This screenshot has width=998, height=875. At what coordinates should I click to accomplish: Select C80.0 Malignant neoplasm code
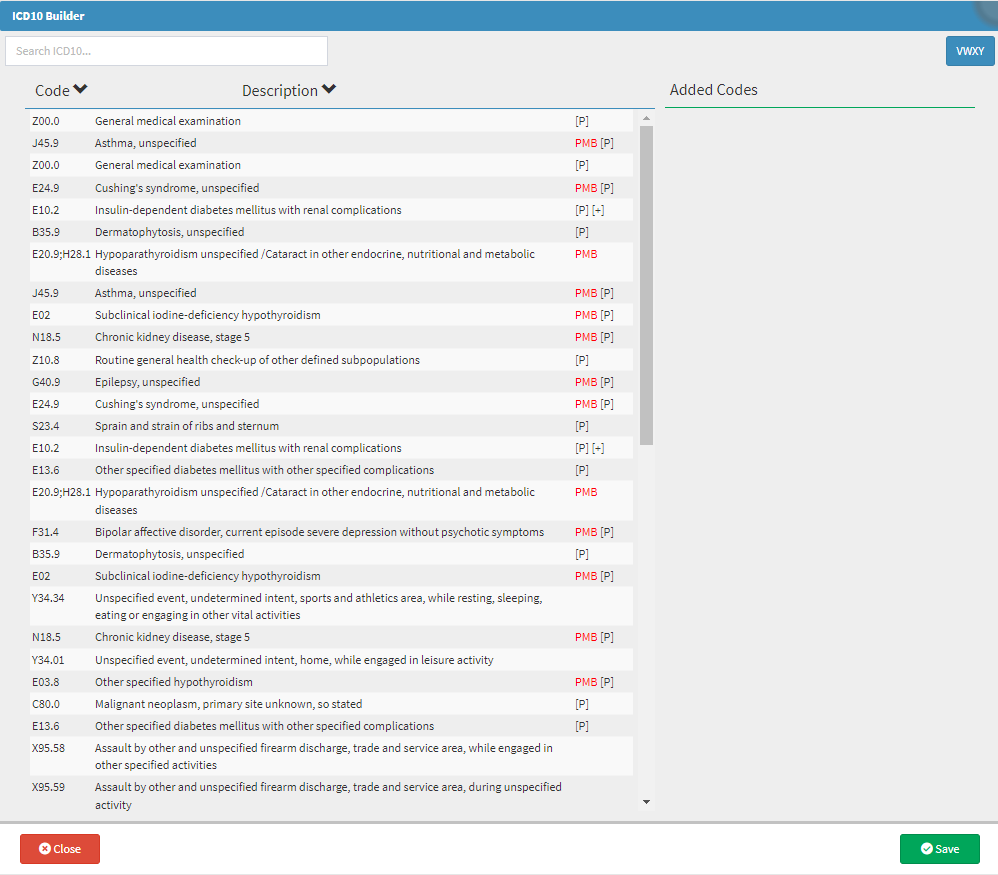[x=228, y=704]
